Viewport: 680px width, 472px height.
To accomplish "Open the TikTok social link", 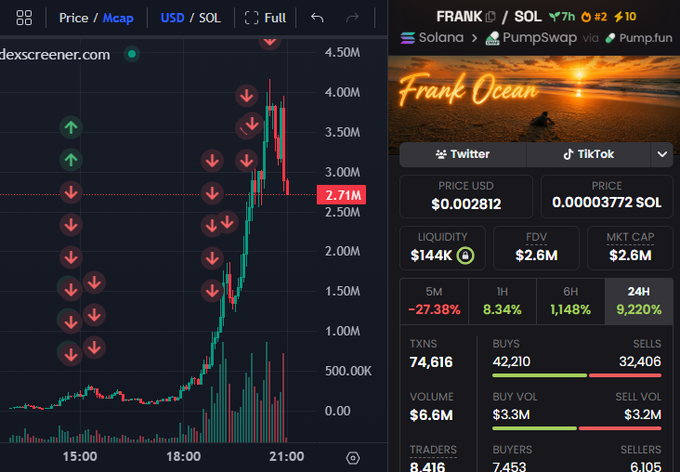I will [588, 154].
